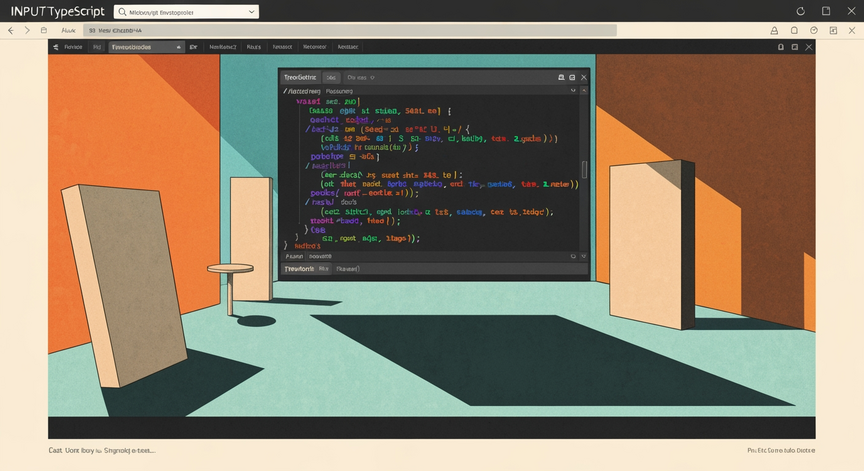Click the magnifier icon in the top search box
864x471 pixels.
[x=122, y=12]
